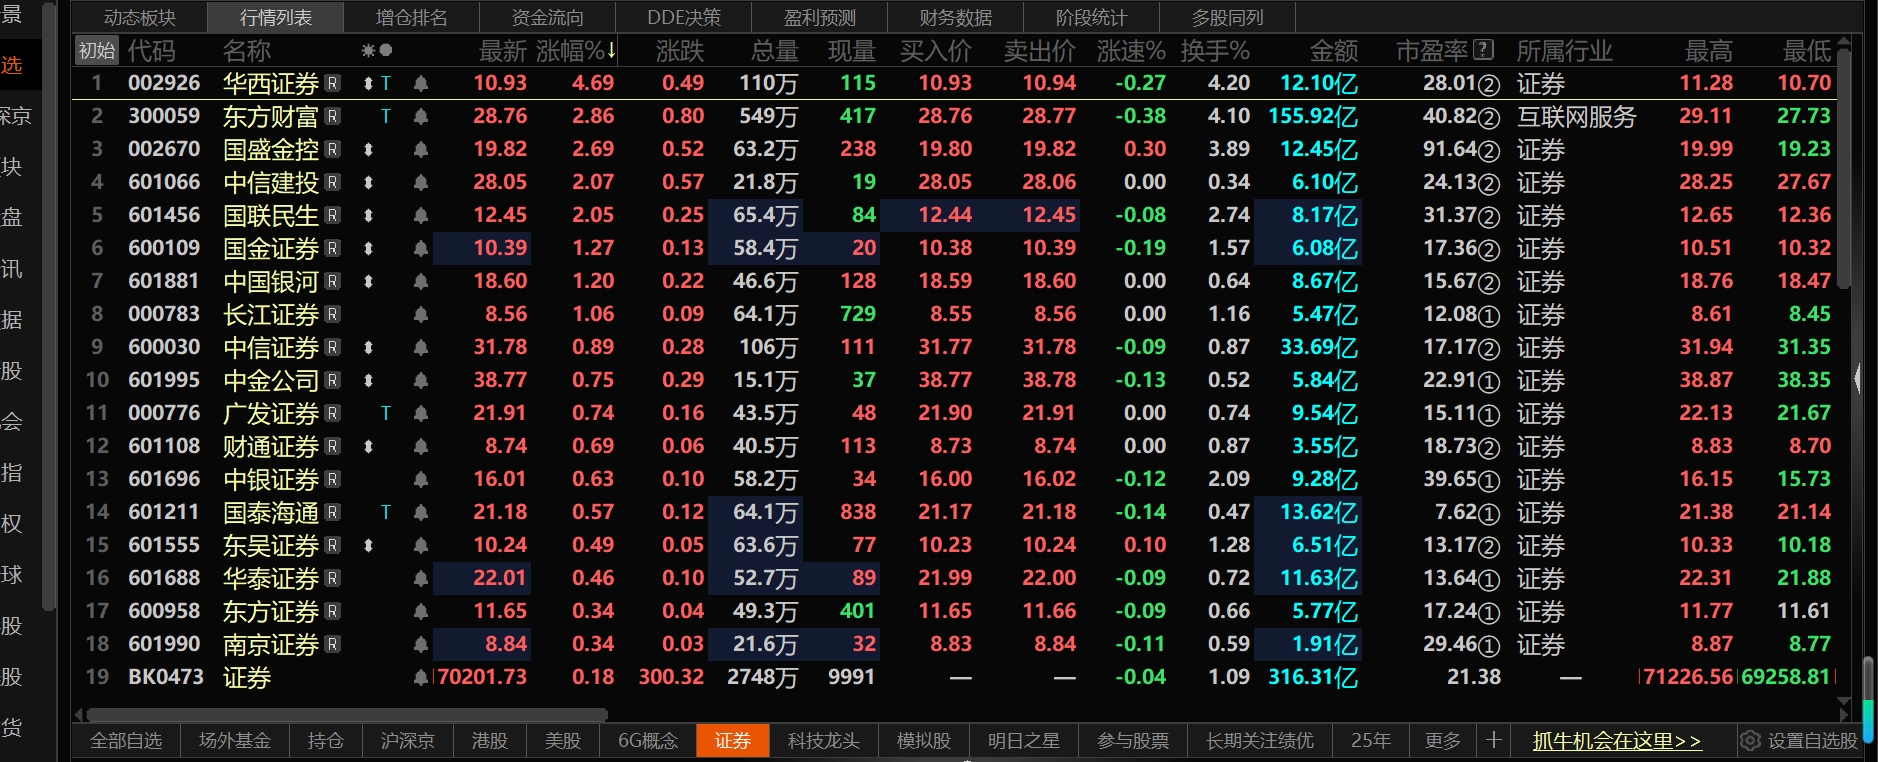The image size is (1878, 762).
Task: Click the round dot marker icon in the header
Action: point(386,51)
